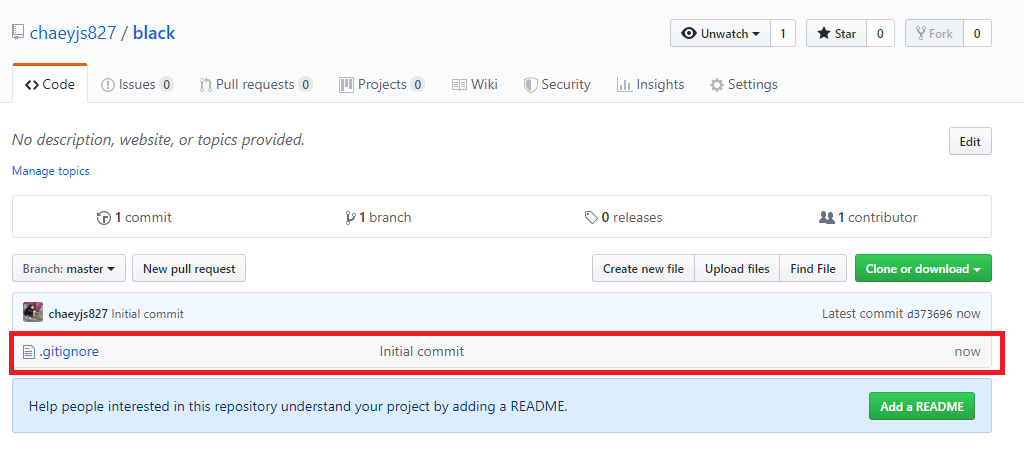Open the chaeyjs827 user profile link
This screenshot has height=463, width=1024.
tap(73, 33)
